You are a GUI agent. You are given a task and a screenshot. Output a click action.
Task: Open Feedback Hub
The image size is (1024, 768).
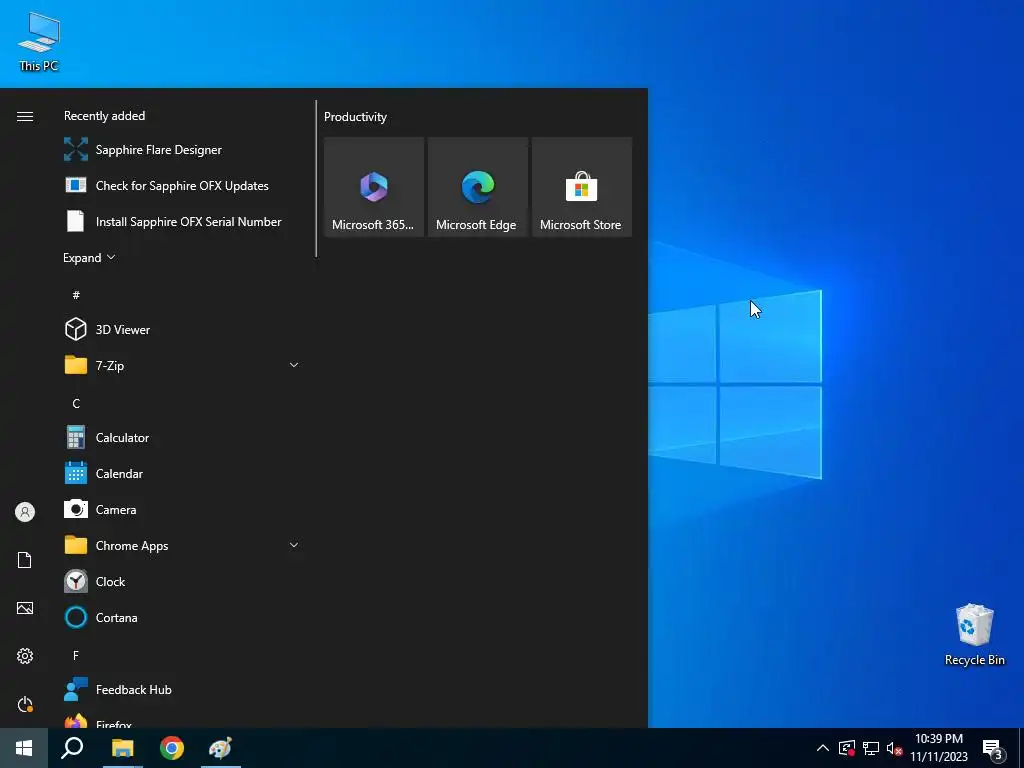pyautogui.click(x=181, y=690)
